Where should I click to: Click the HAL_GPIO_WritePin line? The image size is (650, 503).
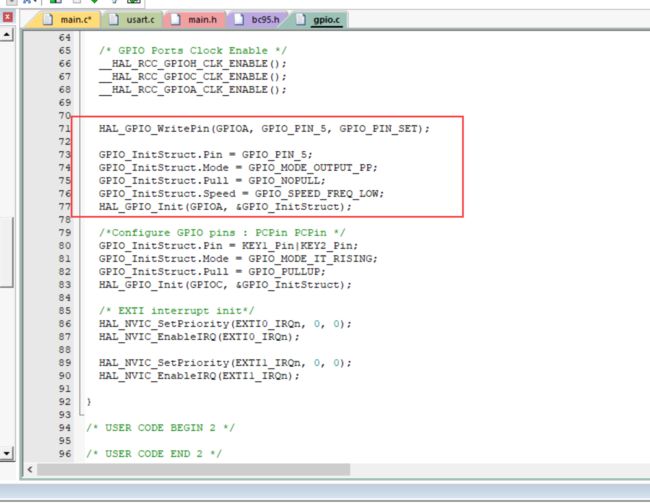264,129
